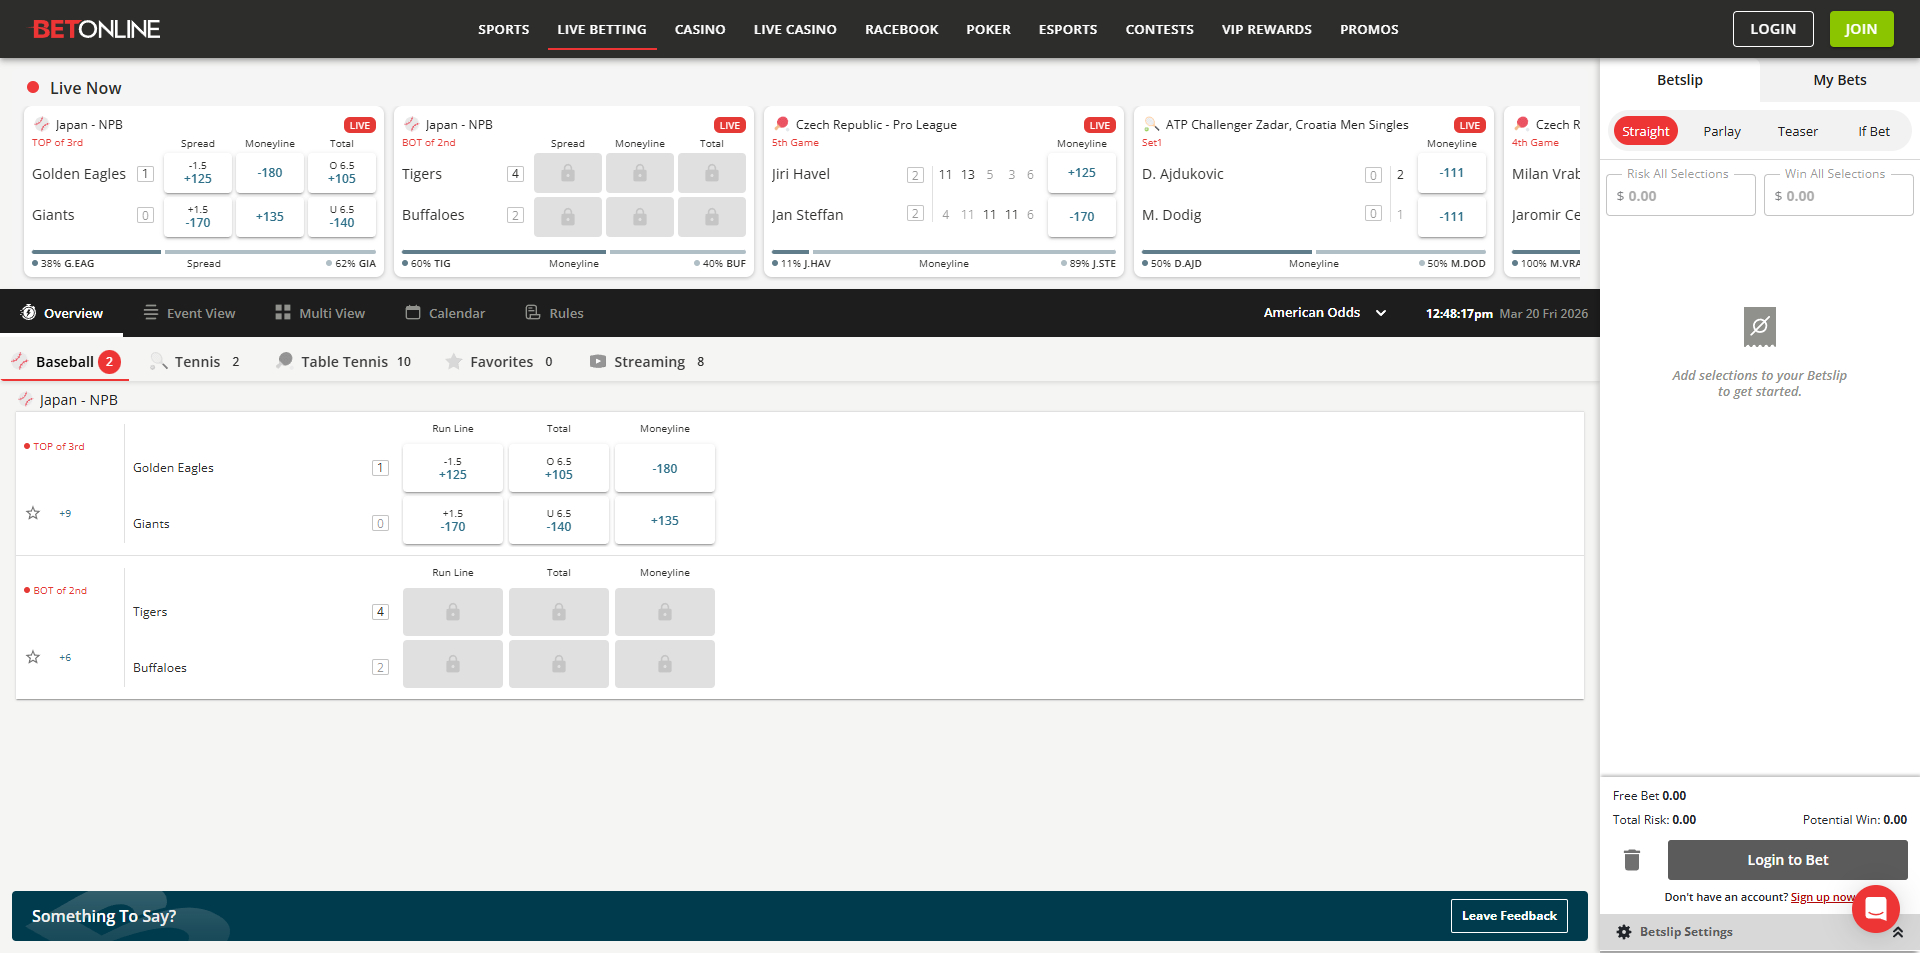Viewport: 1920px width, 953px height.
Task: Select the Straight bet type
Action: coord(1645,131)
